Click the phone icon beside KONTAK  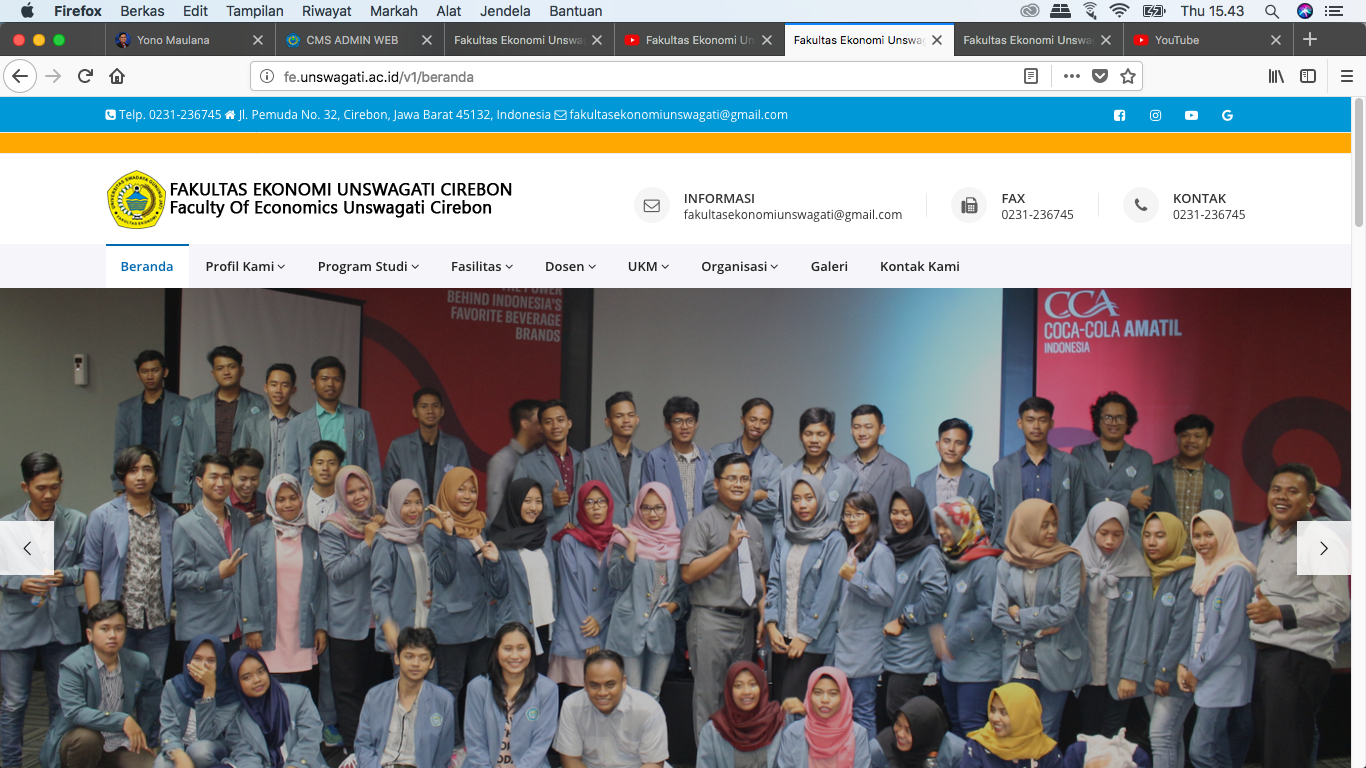point(1141,205)
